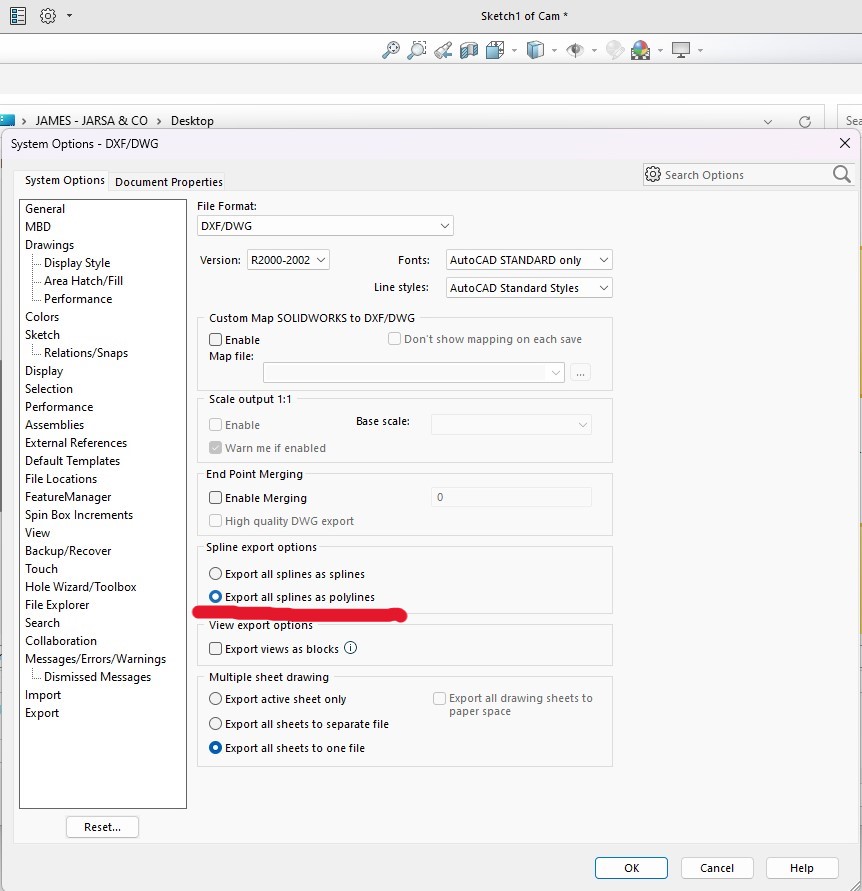This screenshot has height=891, width=862.
Task: Click the Edit Appearance sphere icon
Action: (x=615, y=50)
